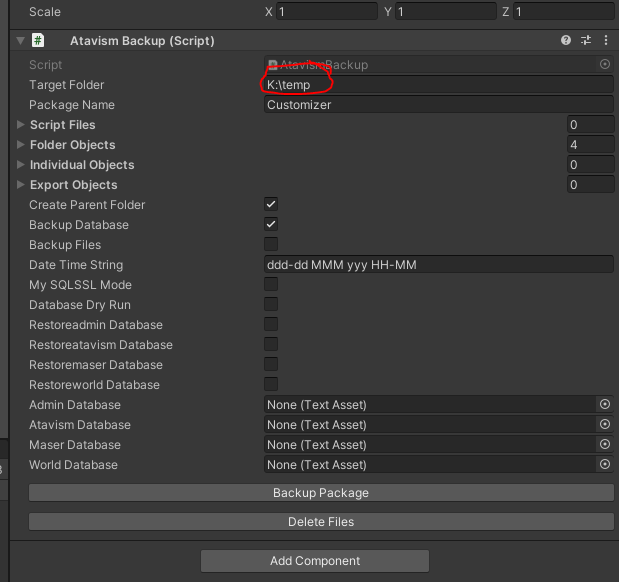Click the script hash icon in header

(38, 41)
